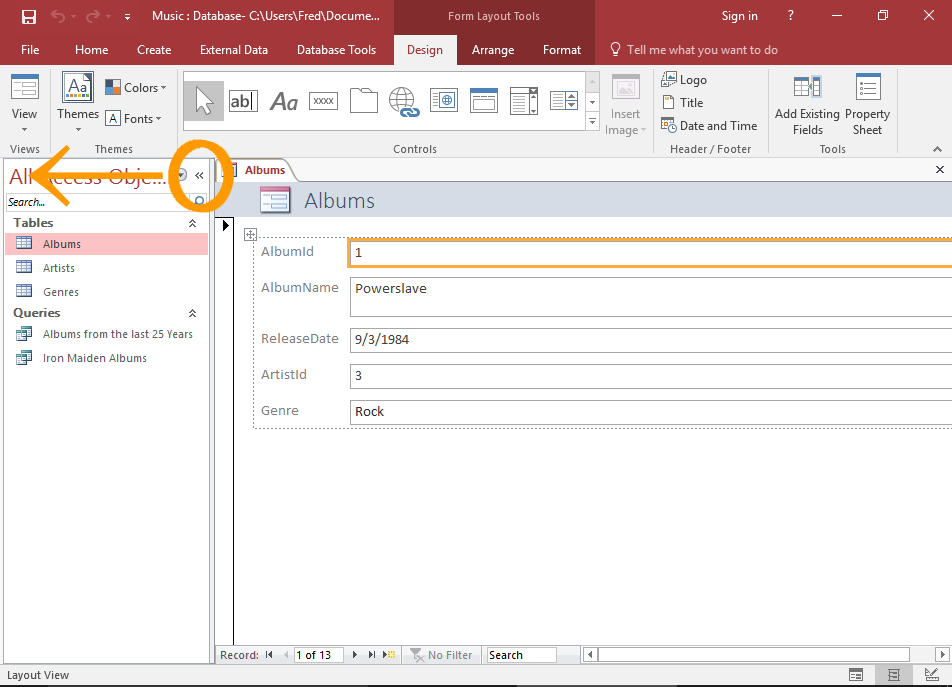Insert a Logo into the form header
This screenshot has width=952, height=687.
[694, 79]
